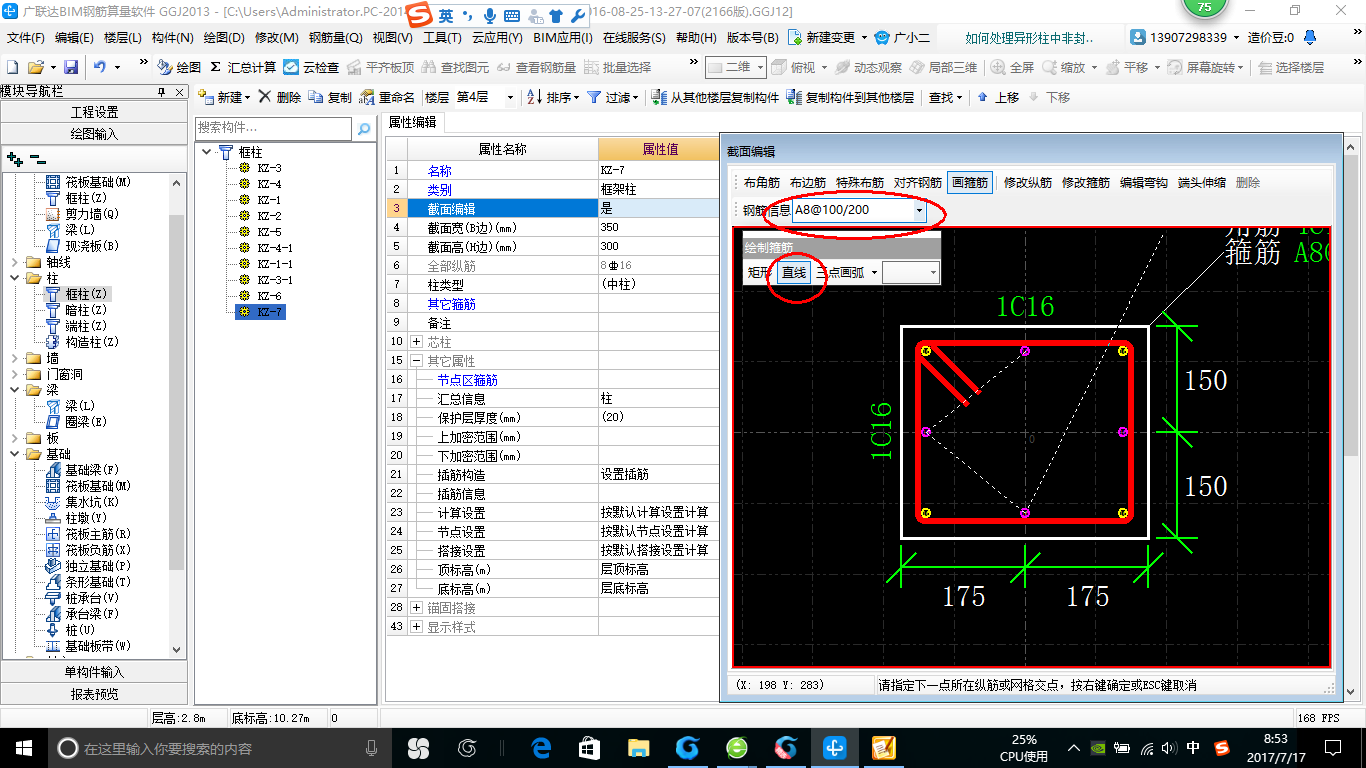Open 绘图 drawing mode

point(180,68)
